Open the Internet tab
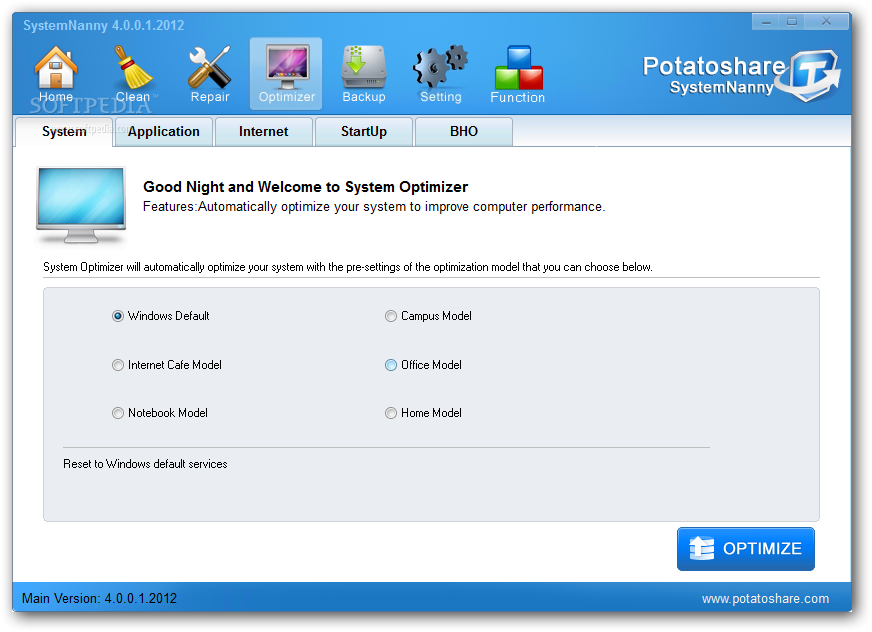 pos(264,132)
